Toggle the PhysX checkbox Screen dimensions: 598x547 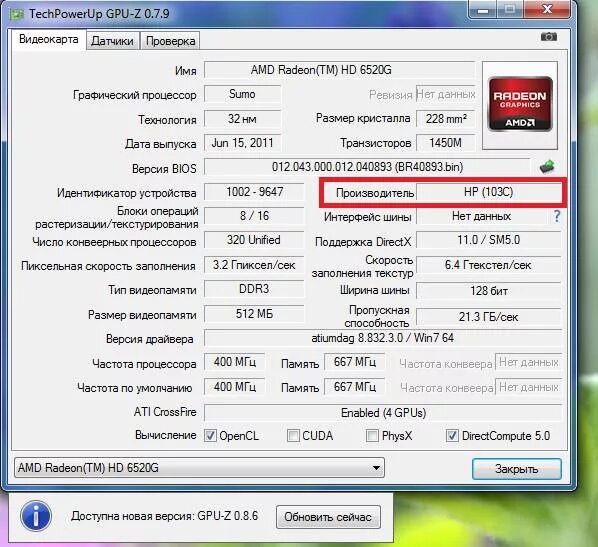[372, 436]
